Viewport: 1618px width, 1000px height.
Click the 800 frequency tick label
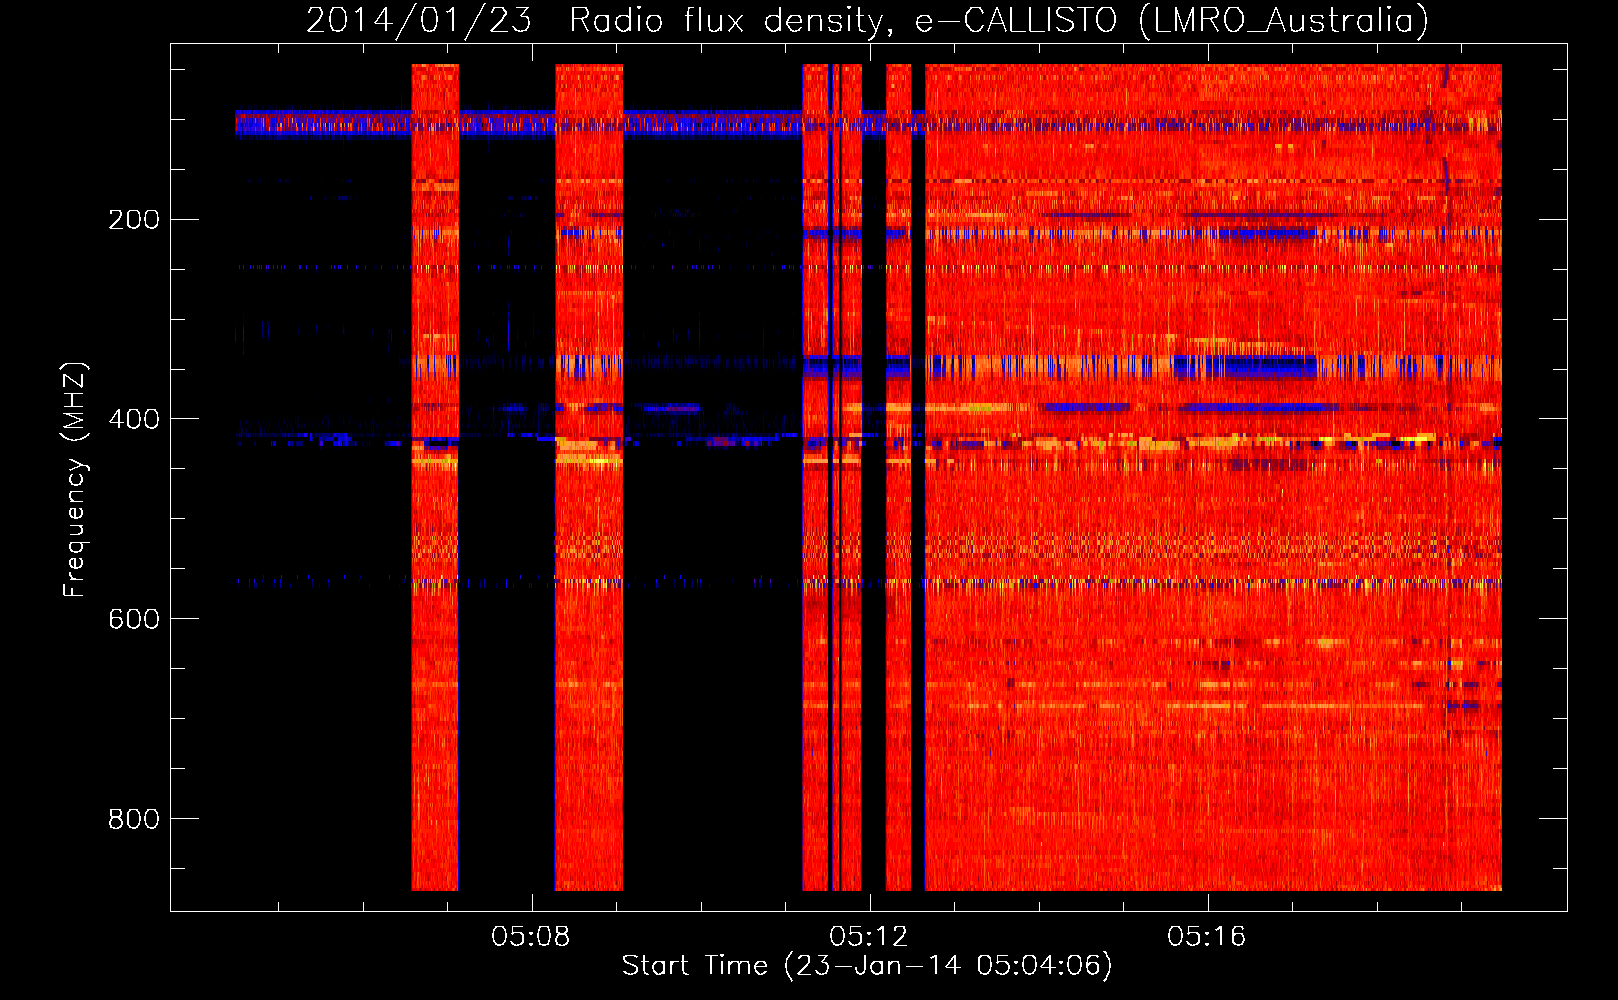pos(134,819)
